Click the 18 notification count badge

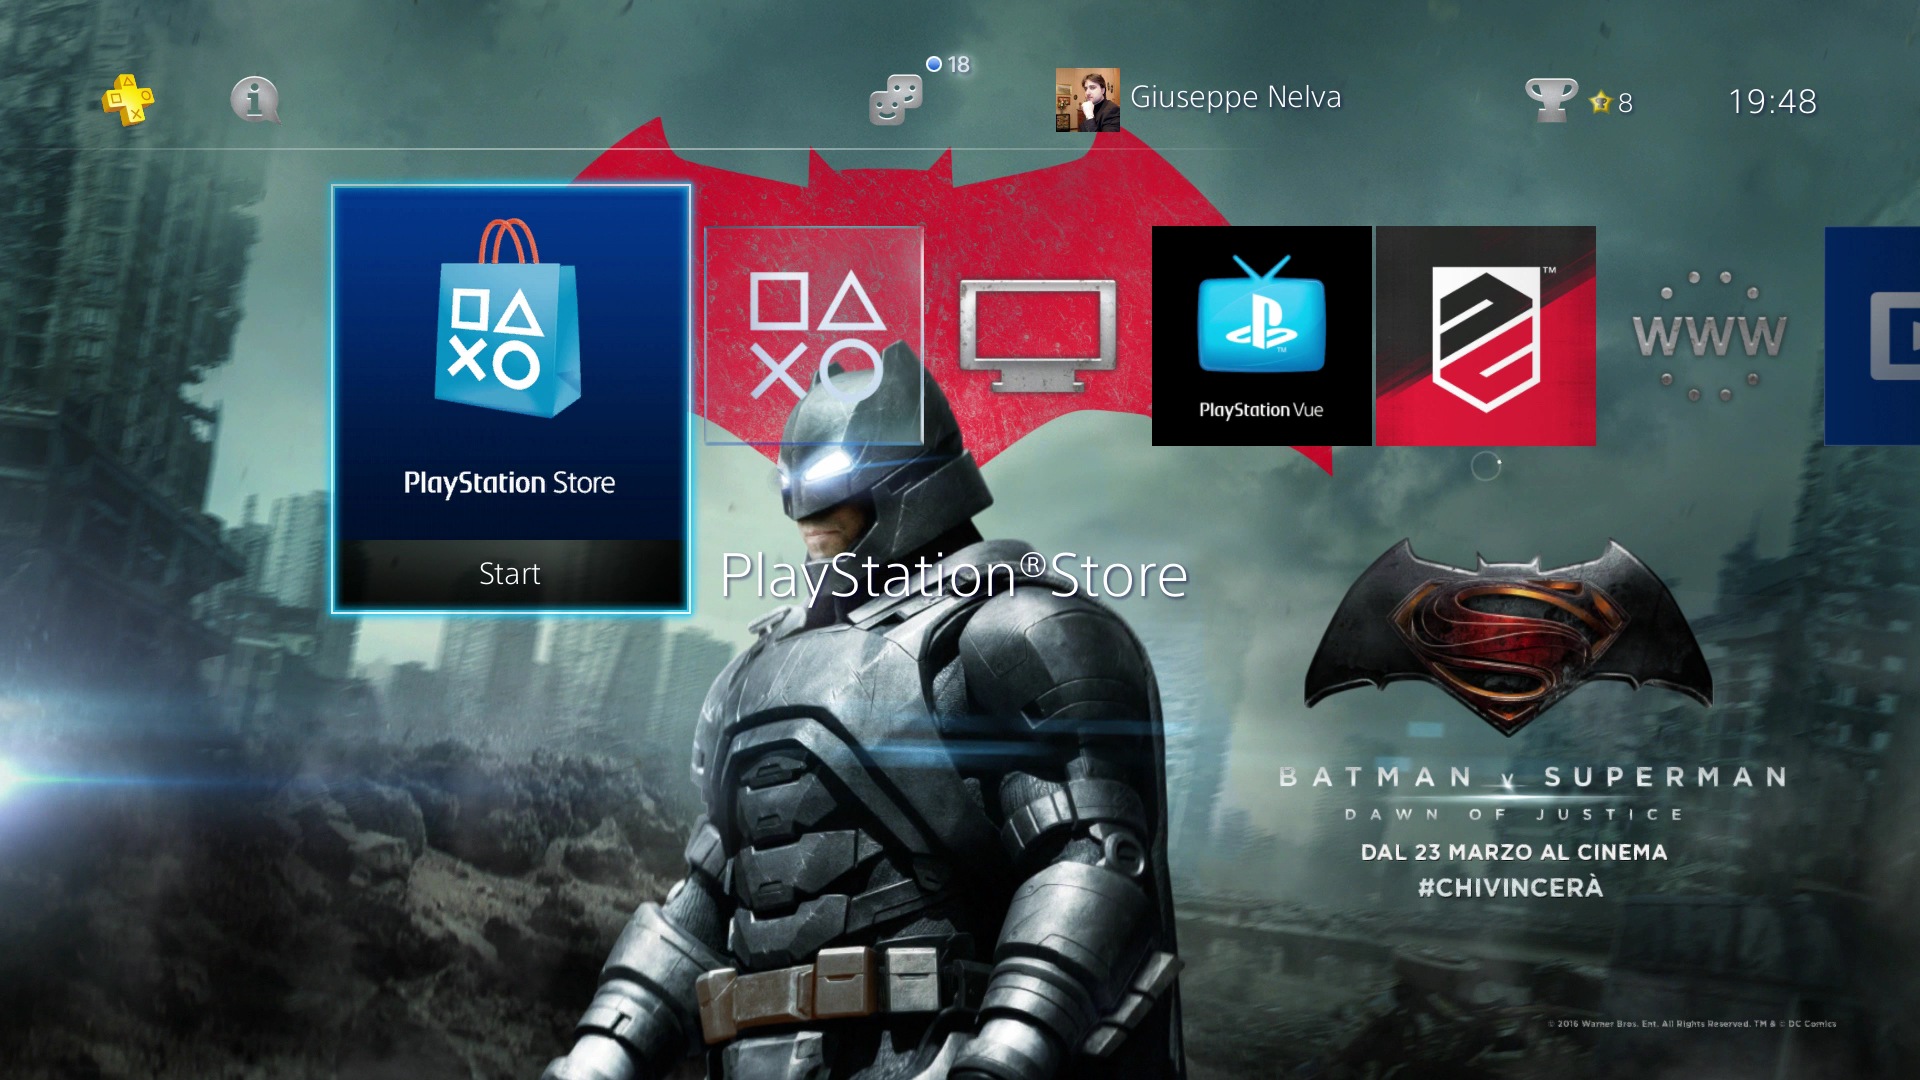pos(949,64)
